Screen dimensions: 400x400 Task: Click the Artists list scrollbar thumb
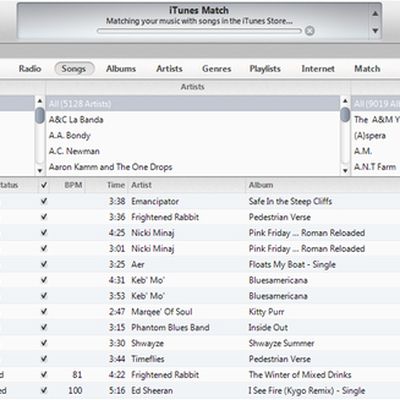click(345, 115)
